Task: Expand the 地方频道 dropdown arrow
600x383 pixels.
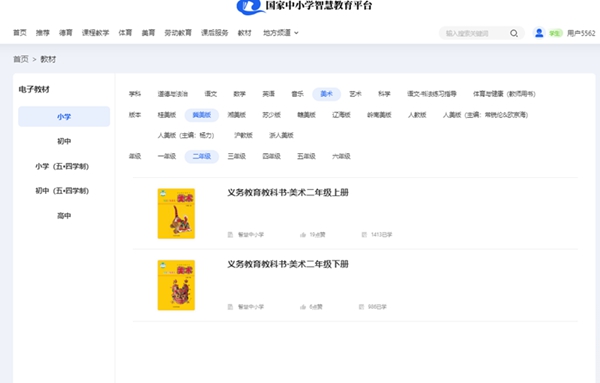Action: [x=296, y=33]
